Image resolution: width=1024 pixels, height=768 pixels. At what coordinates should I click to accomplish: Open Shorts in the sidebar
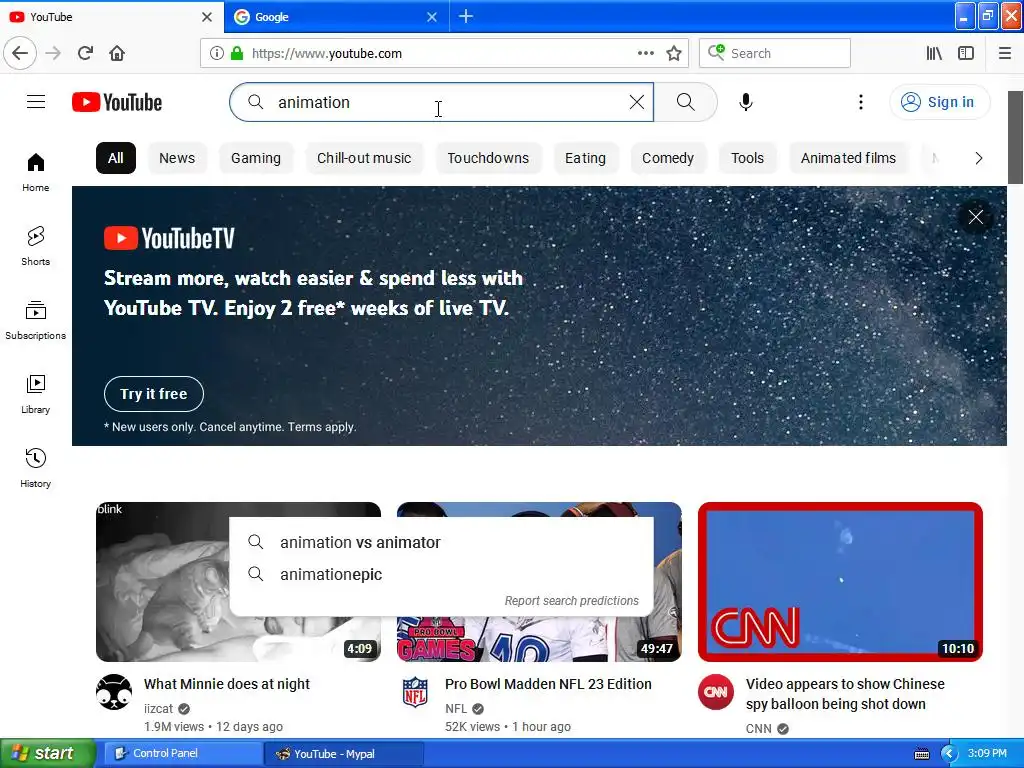[x=35, y=246]
